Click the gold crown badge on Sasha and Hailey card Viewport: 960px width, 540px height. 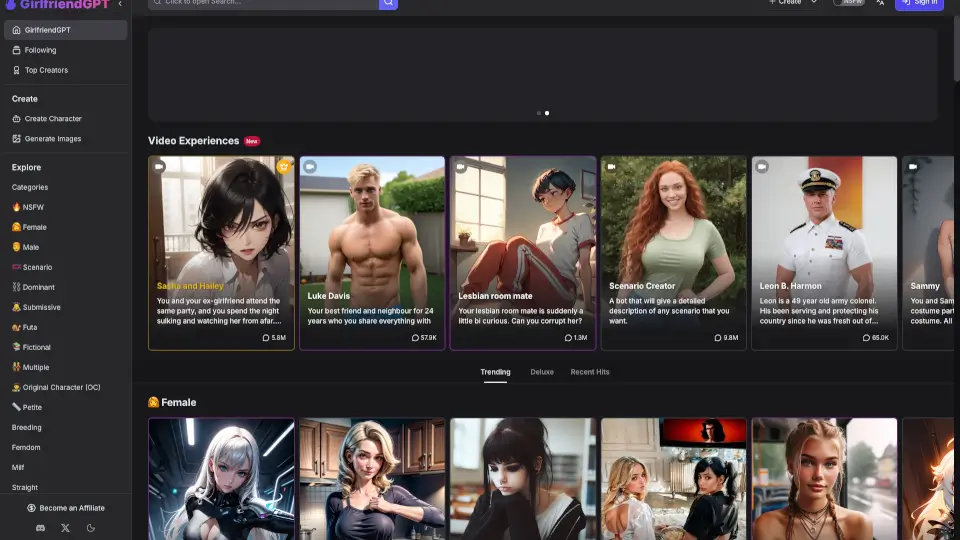click(x=283, y=167)
